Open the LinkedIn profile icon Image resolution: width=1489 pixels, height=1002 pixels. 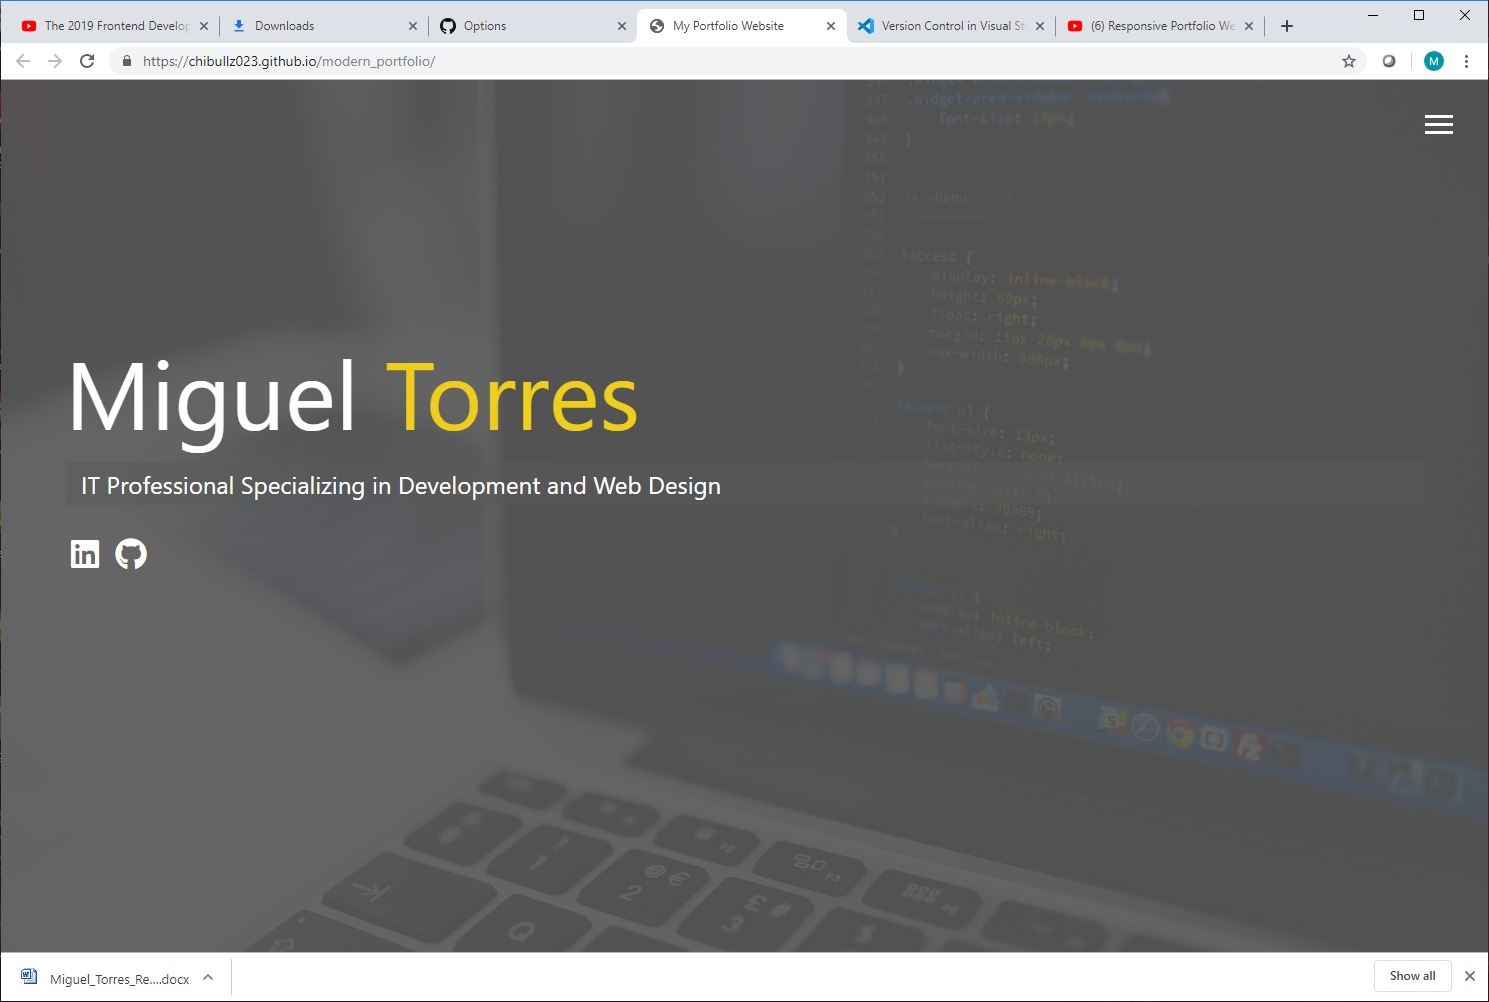85,553
